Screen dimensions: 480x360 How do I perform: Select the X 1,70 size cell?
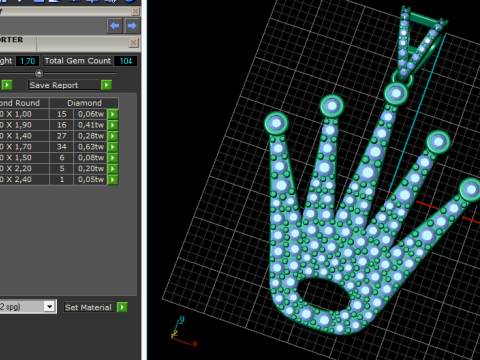(x=24, y=147)
